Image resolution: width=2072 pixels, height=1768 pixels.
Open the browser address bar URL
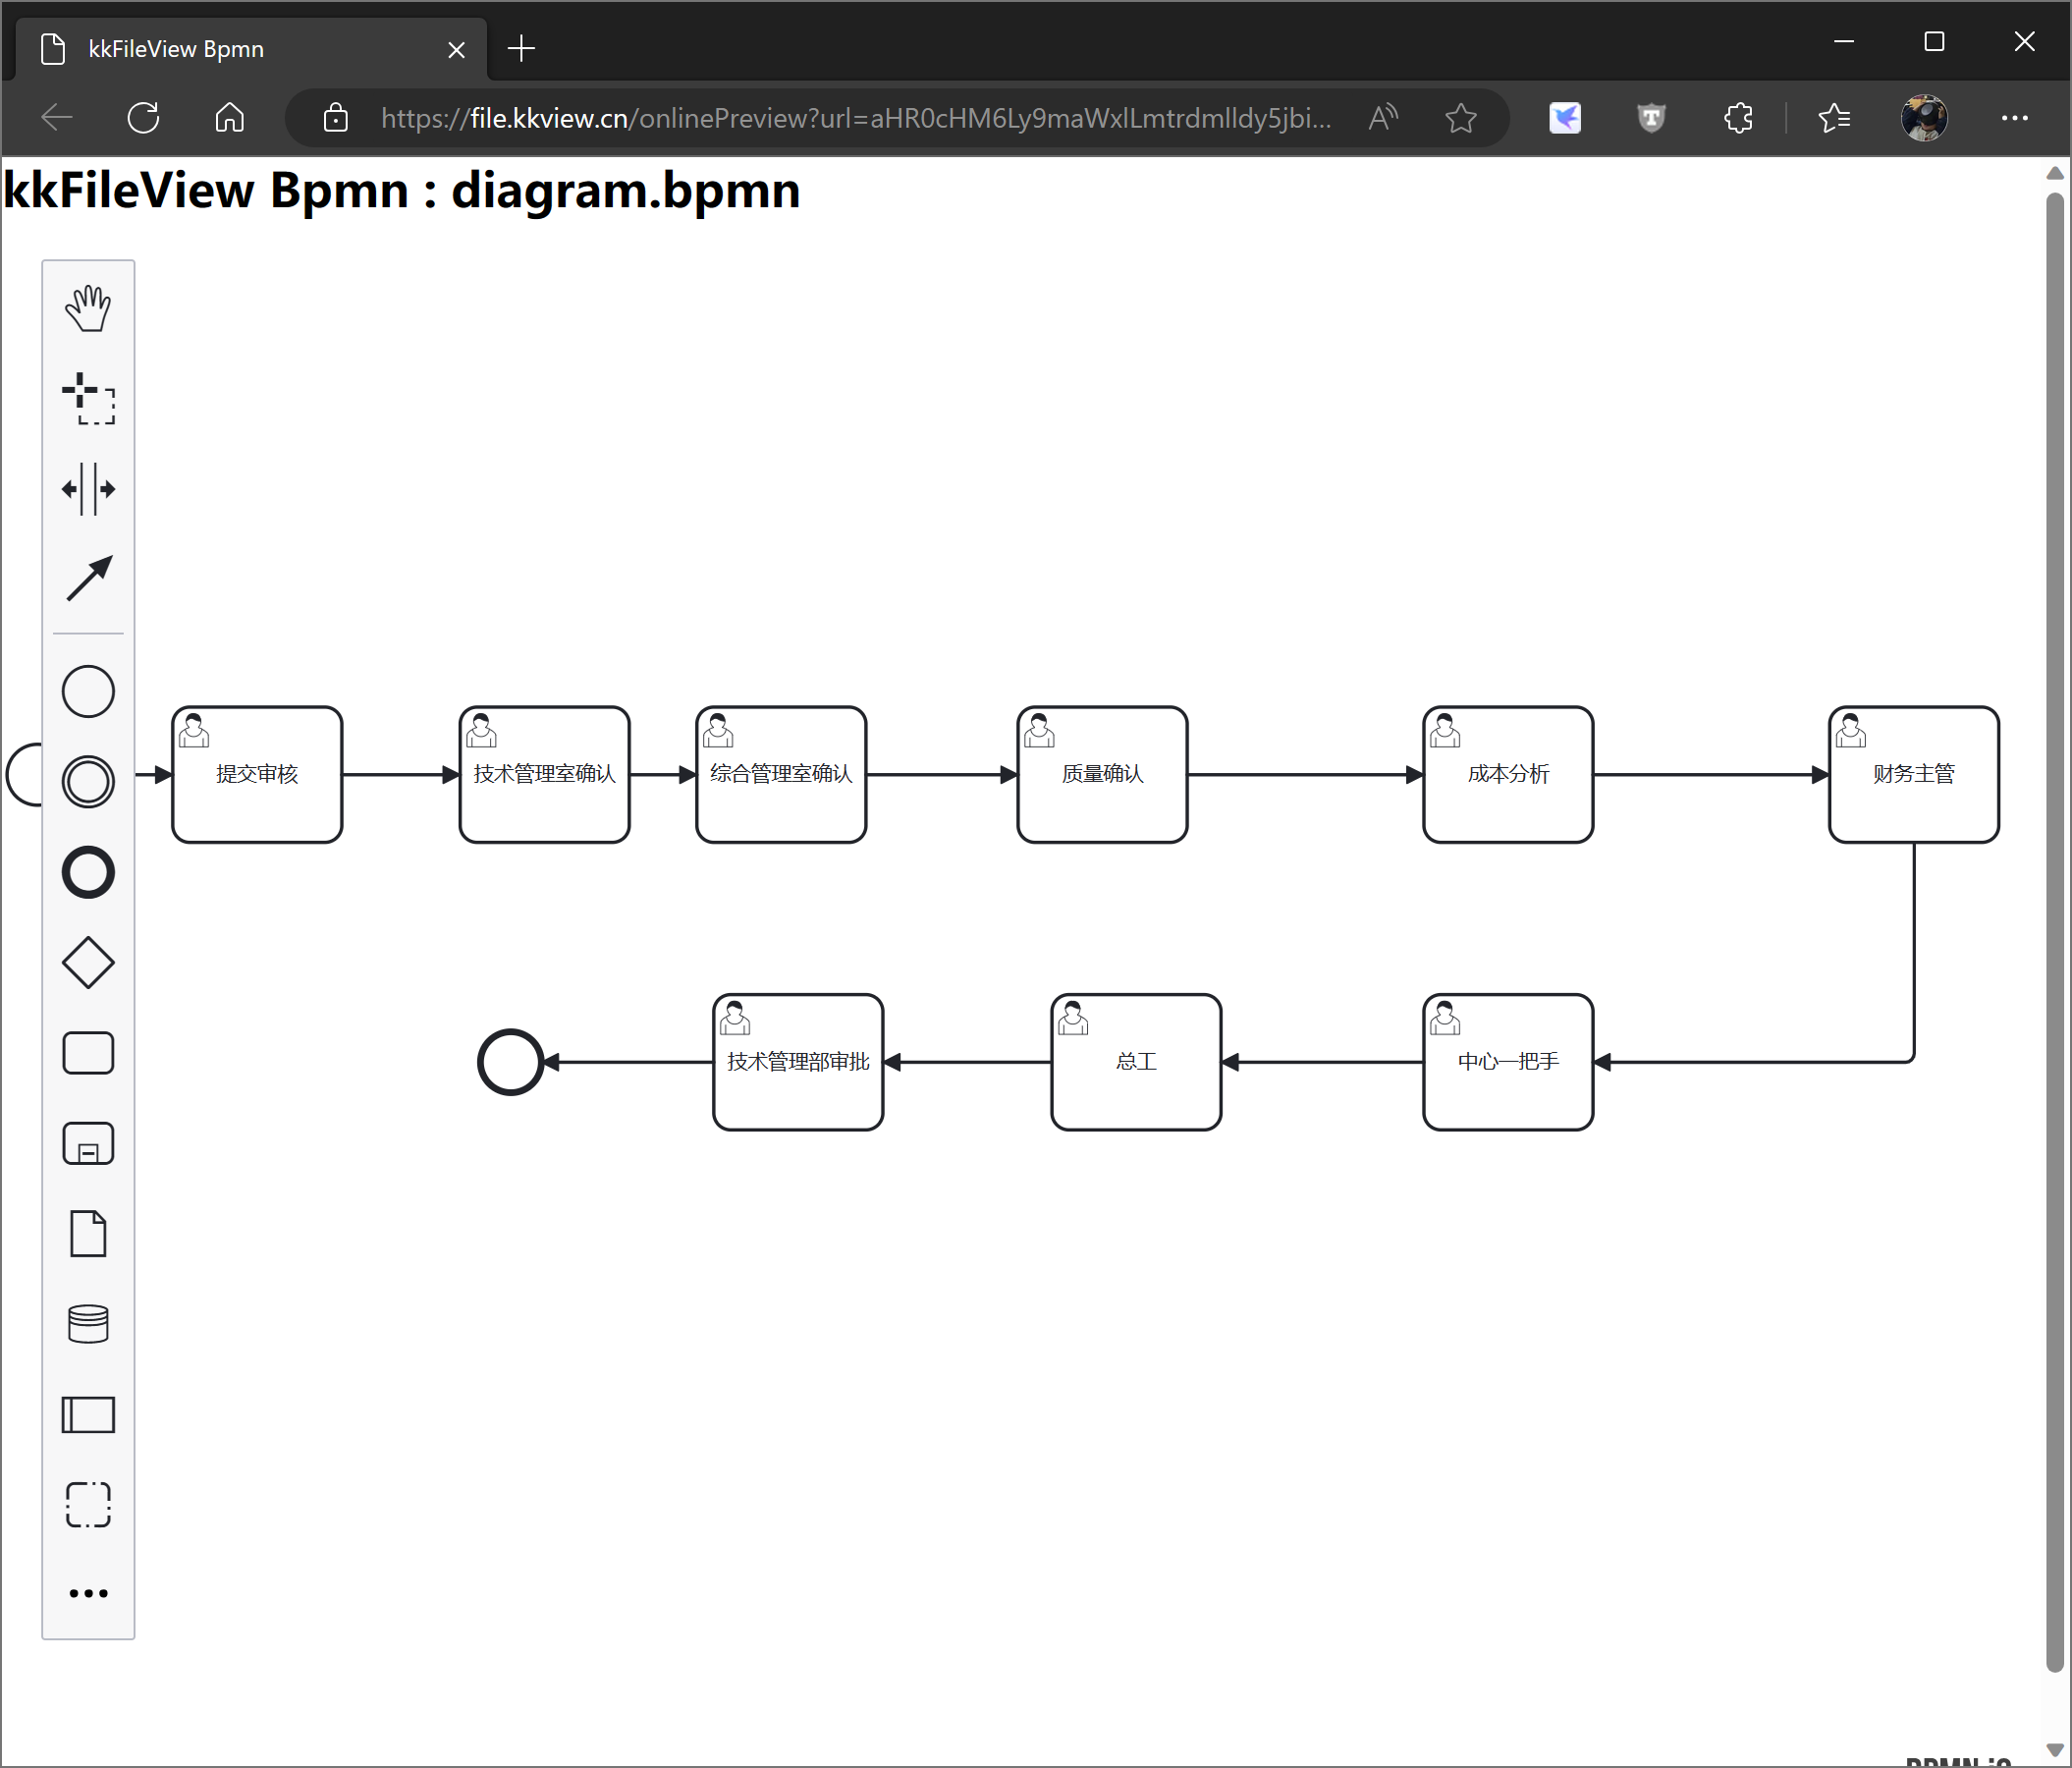(853, 118)
